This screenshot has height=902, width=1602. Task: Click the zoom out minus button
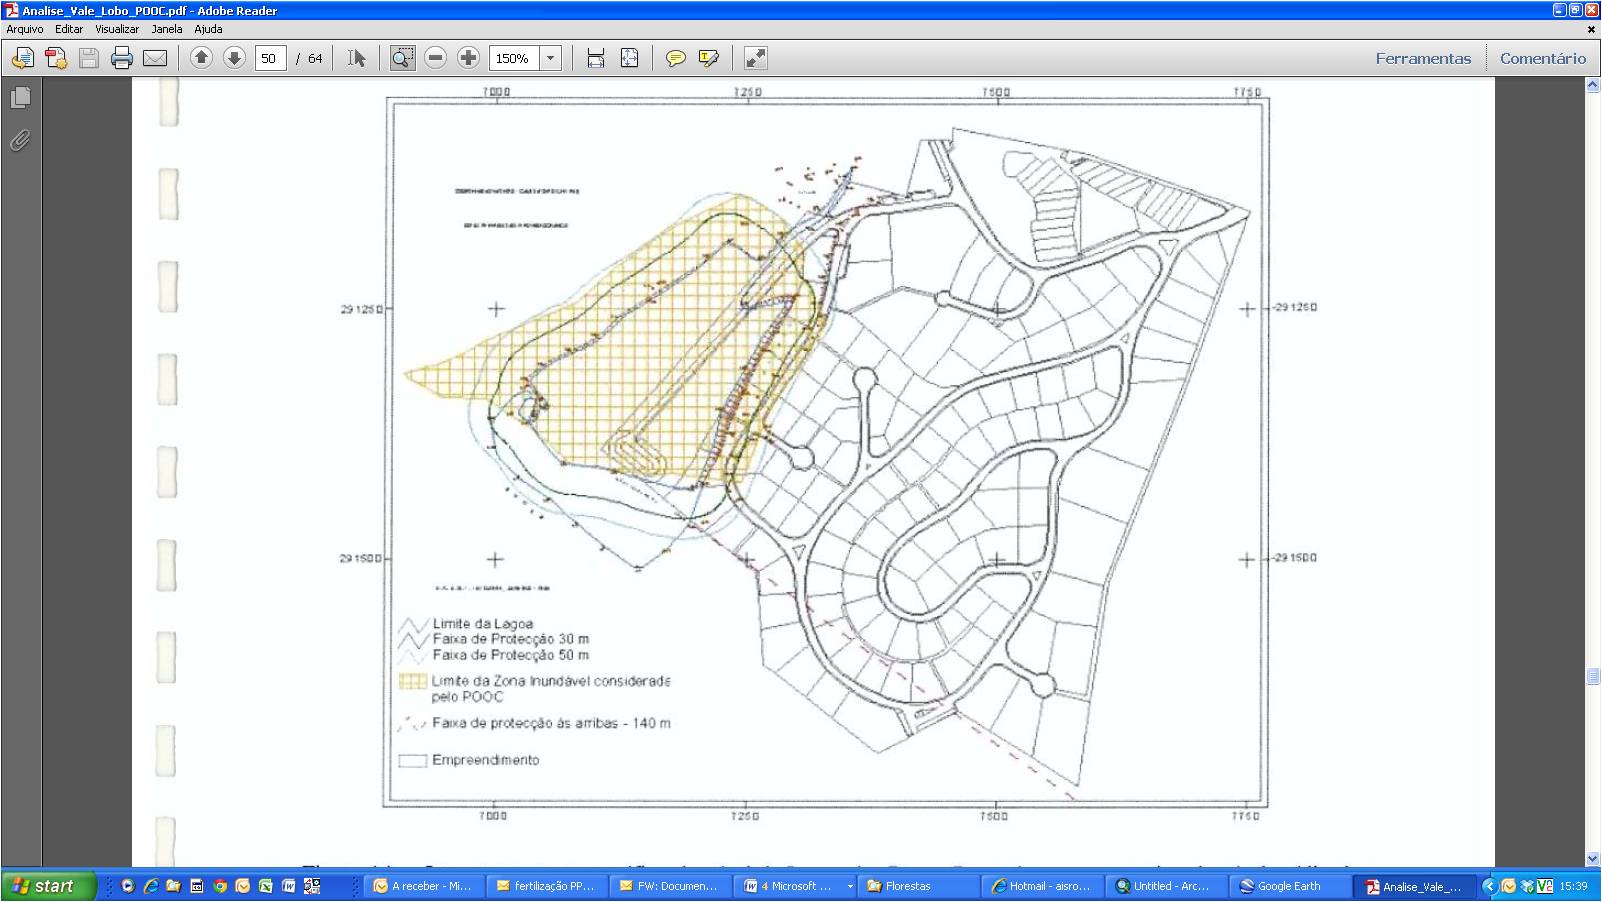click(435, 58)
